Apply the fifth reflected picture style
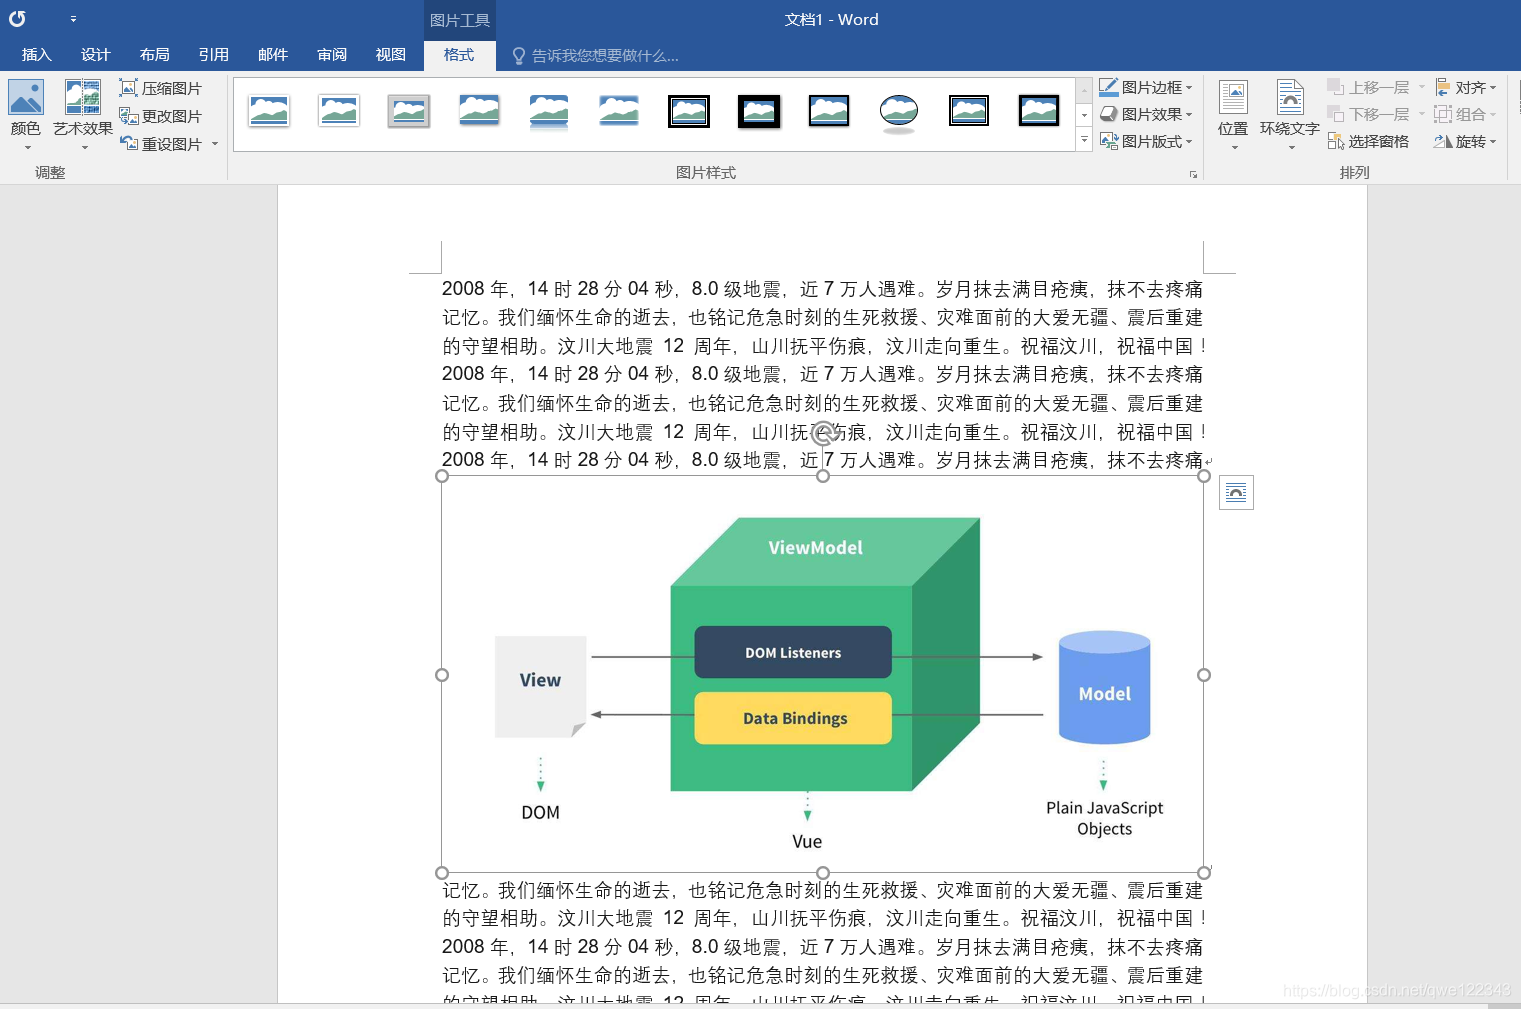Image resolution: width=1521 pixels, height=1009 pixels. [549, 111]
